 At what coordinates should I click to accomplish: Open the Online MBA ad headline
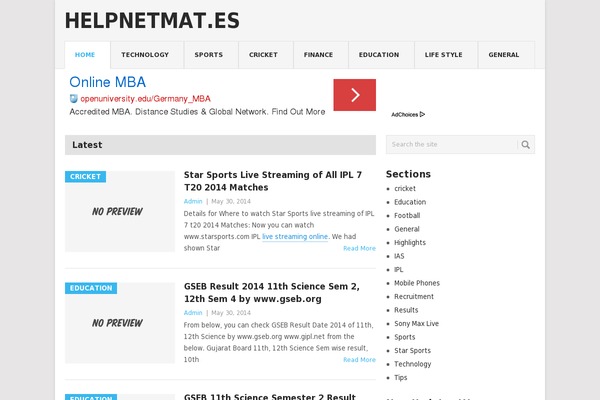click(108, 82)
